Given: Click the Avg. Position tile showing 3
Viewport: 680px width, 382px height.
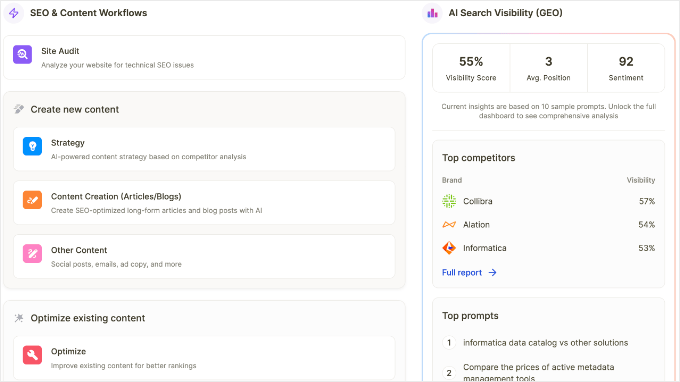Looking at the screenshot, I should click(x=549, y=68).
